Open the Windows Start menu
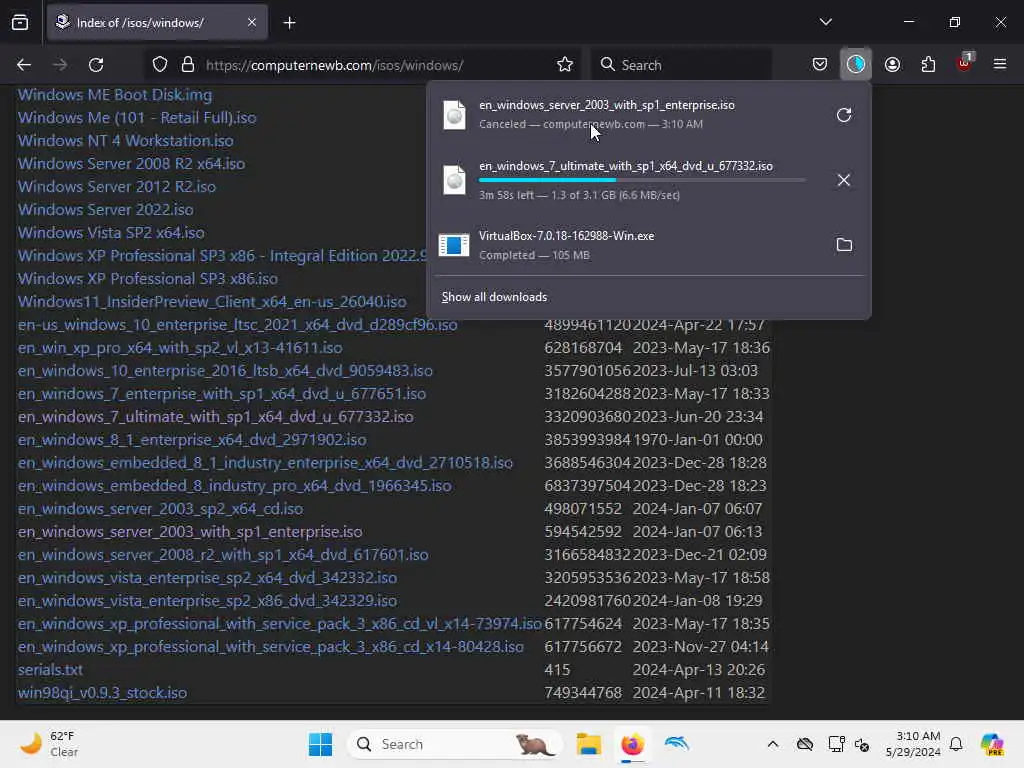Image resolution: width=1024 pixels, height=768 pixels. (320, 744)
